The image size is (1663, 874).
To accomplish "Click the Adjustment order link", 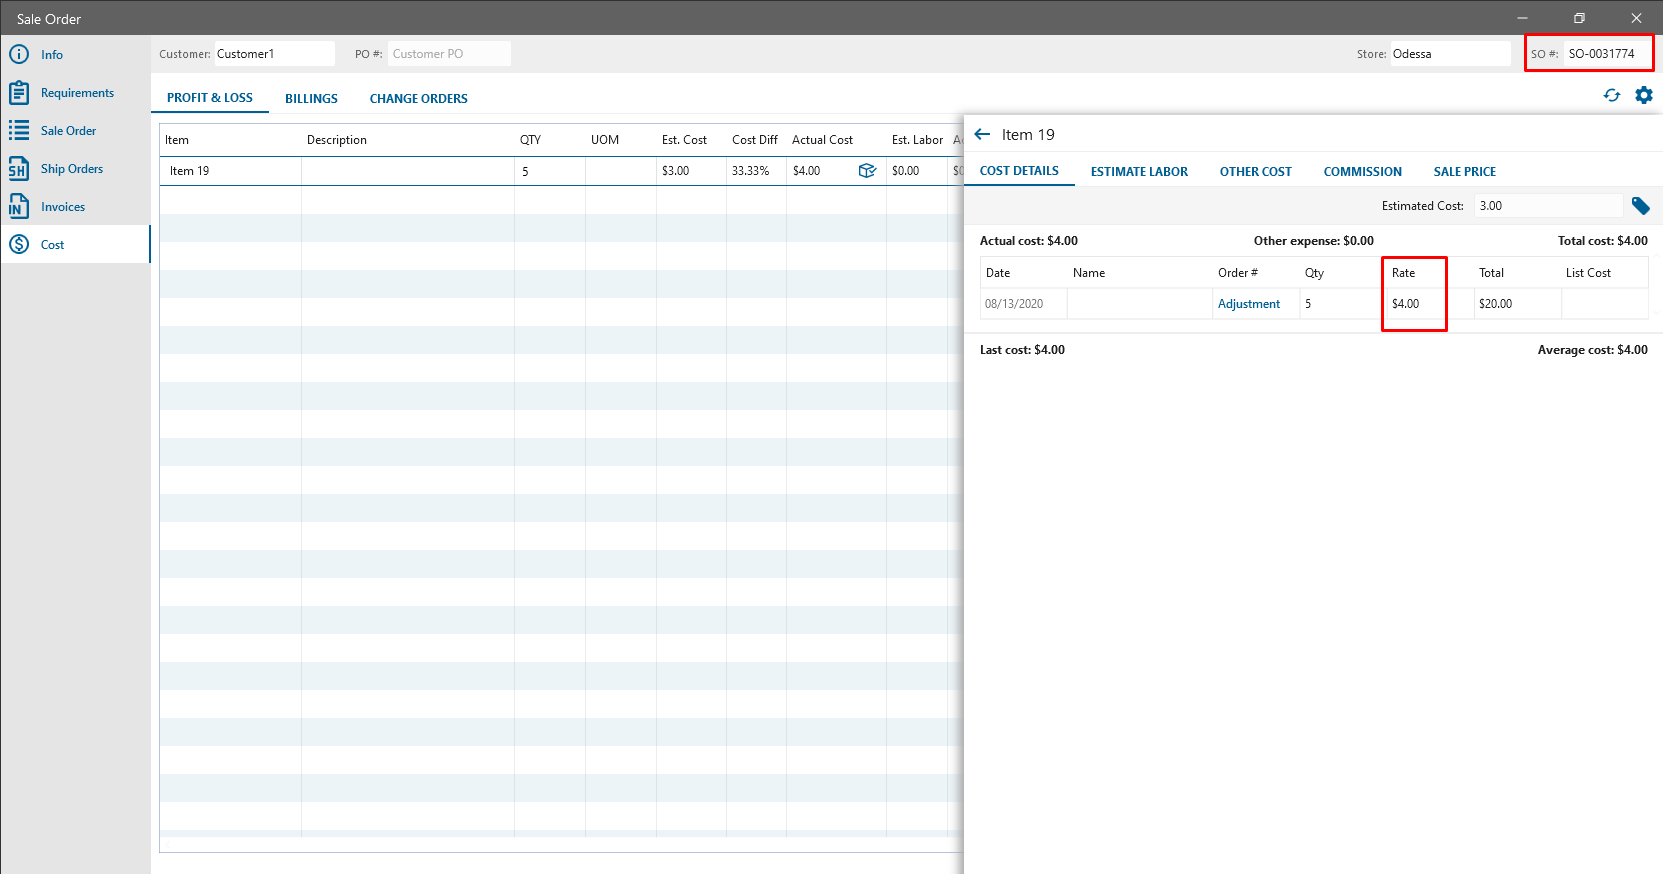I will (1248, 304).
